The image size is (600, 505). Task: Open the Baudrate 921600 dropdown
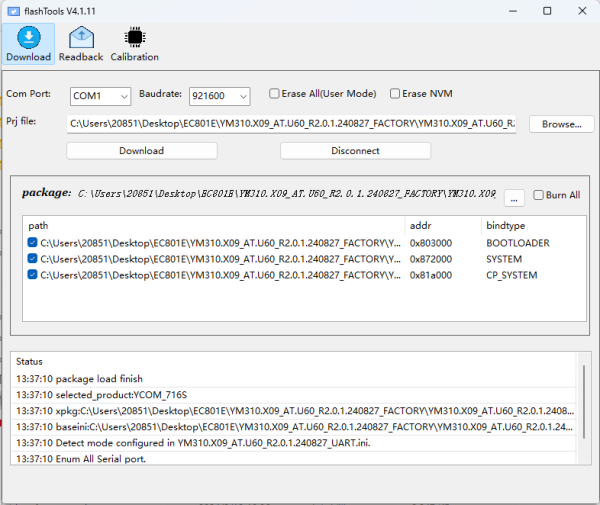(219, 96)
